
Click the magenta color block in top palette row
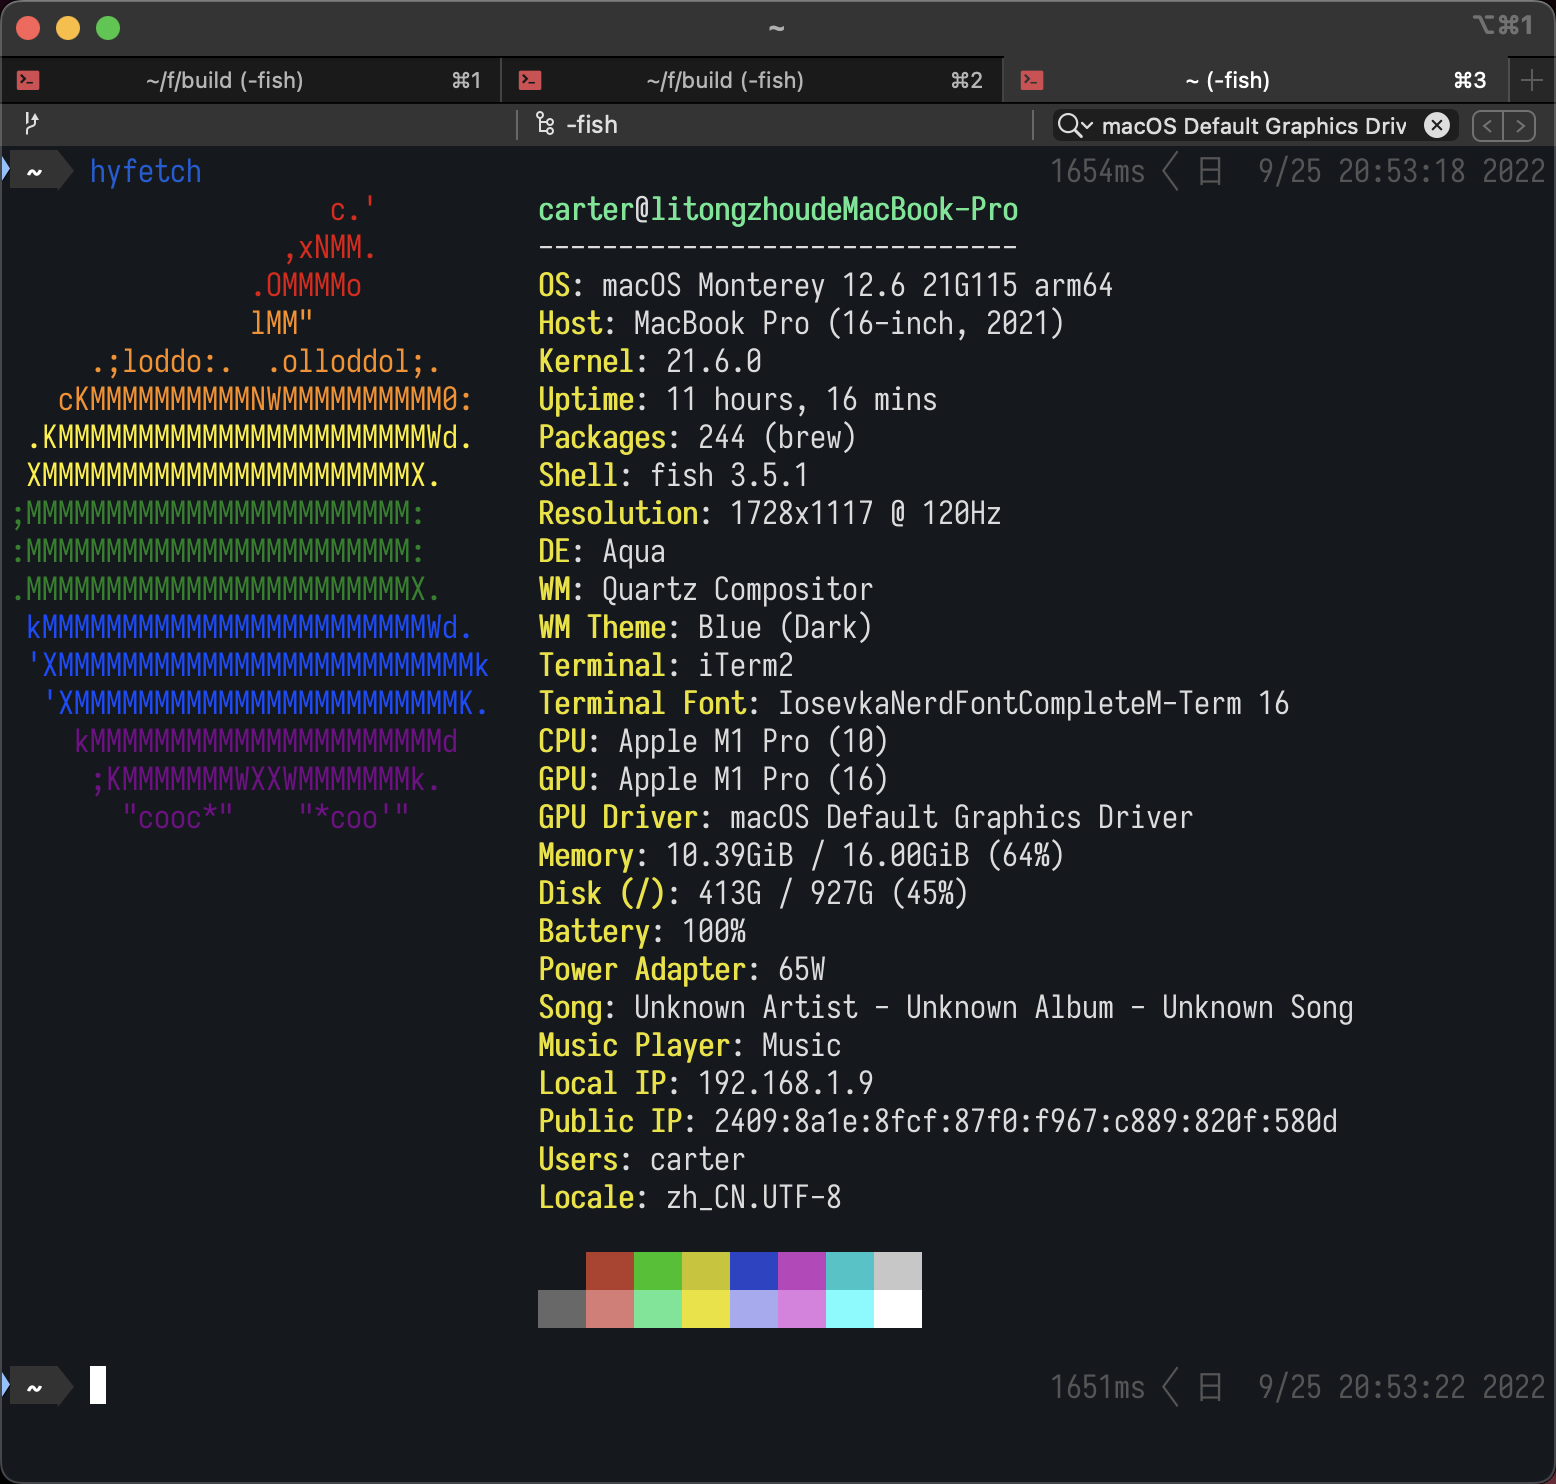802,1271
